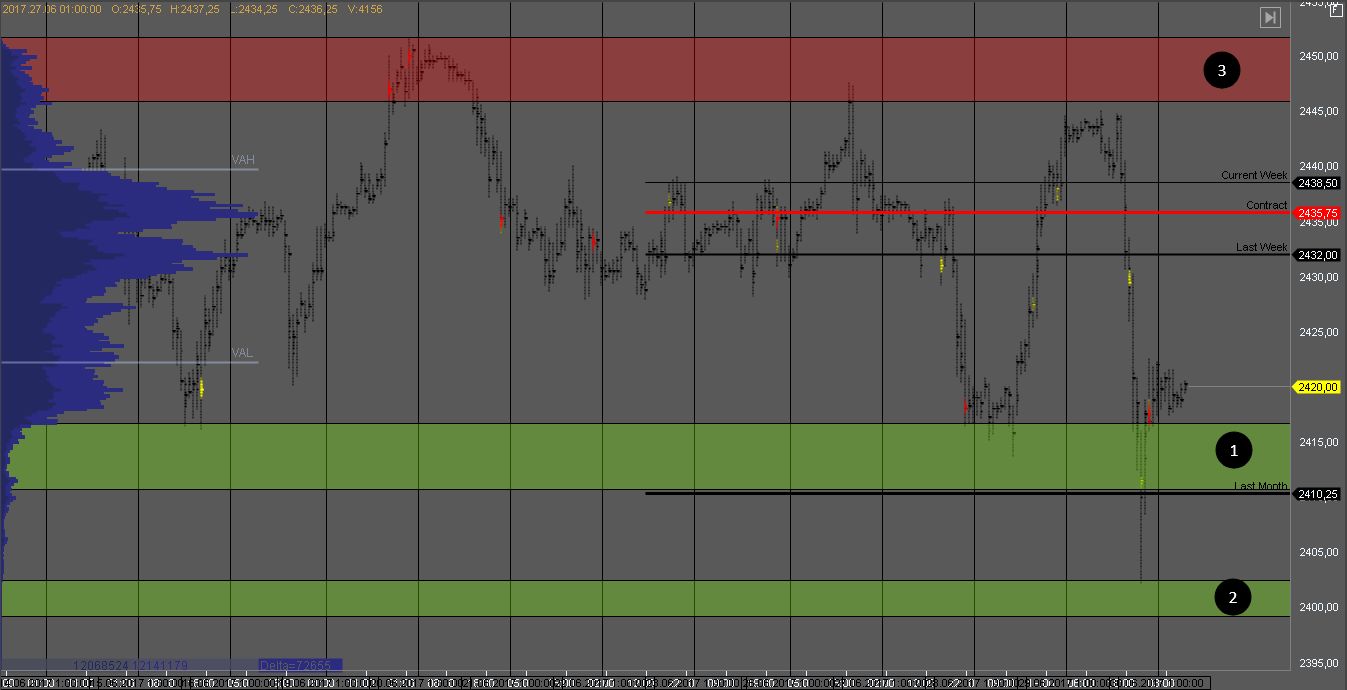Select the red 2435,75 Contract price tag
The image size is (1347, 690).
[x=1317, y=213]
